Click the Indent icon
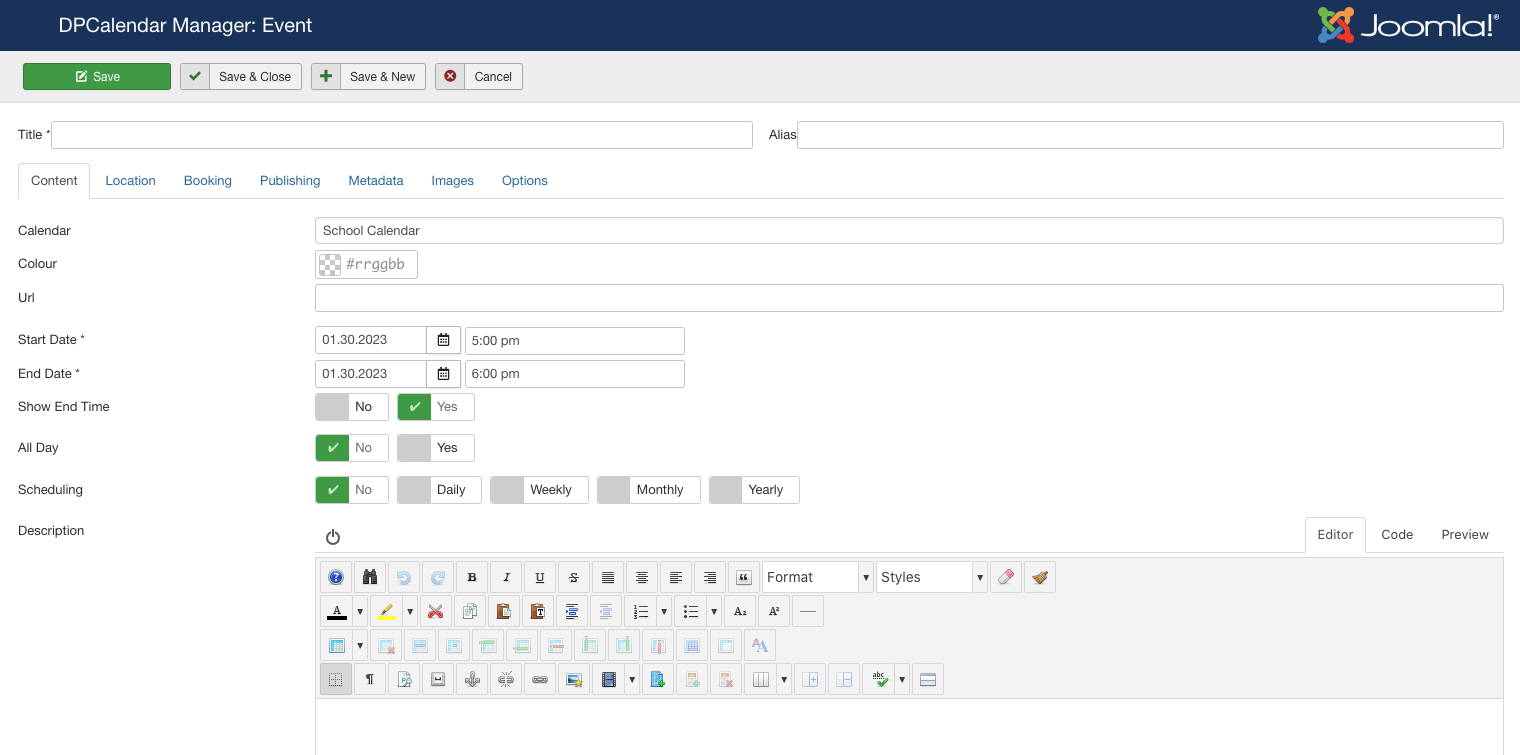The image size is (1520, 755). 571,611
